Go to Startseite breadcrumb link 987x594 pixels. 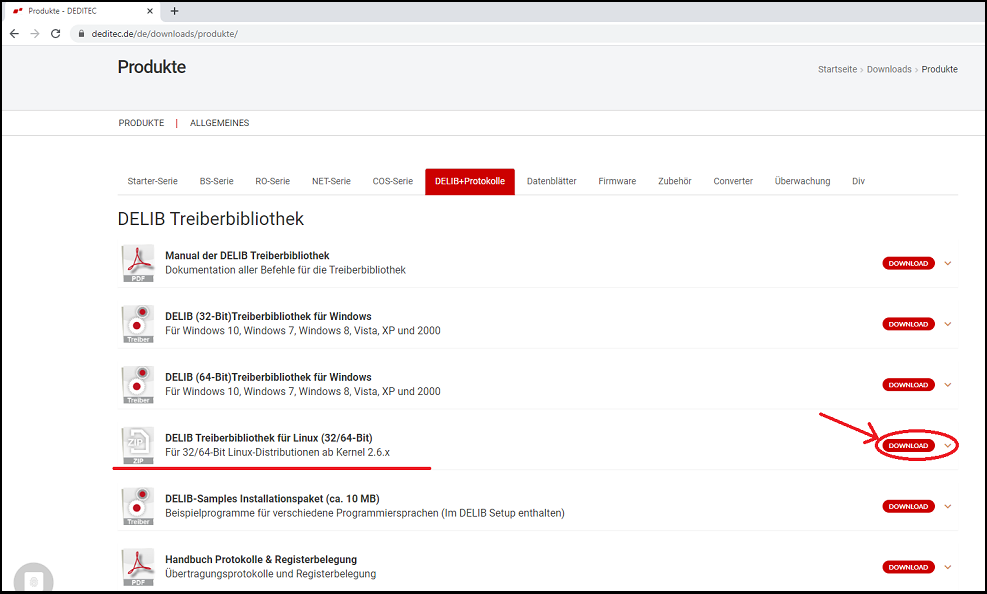838,69
